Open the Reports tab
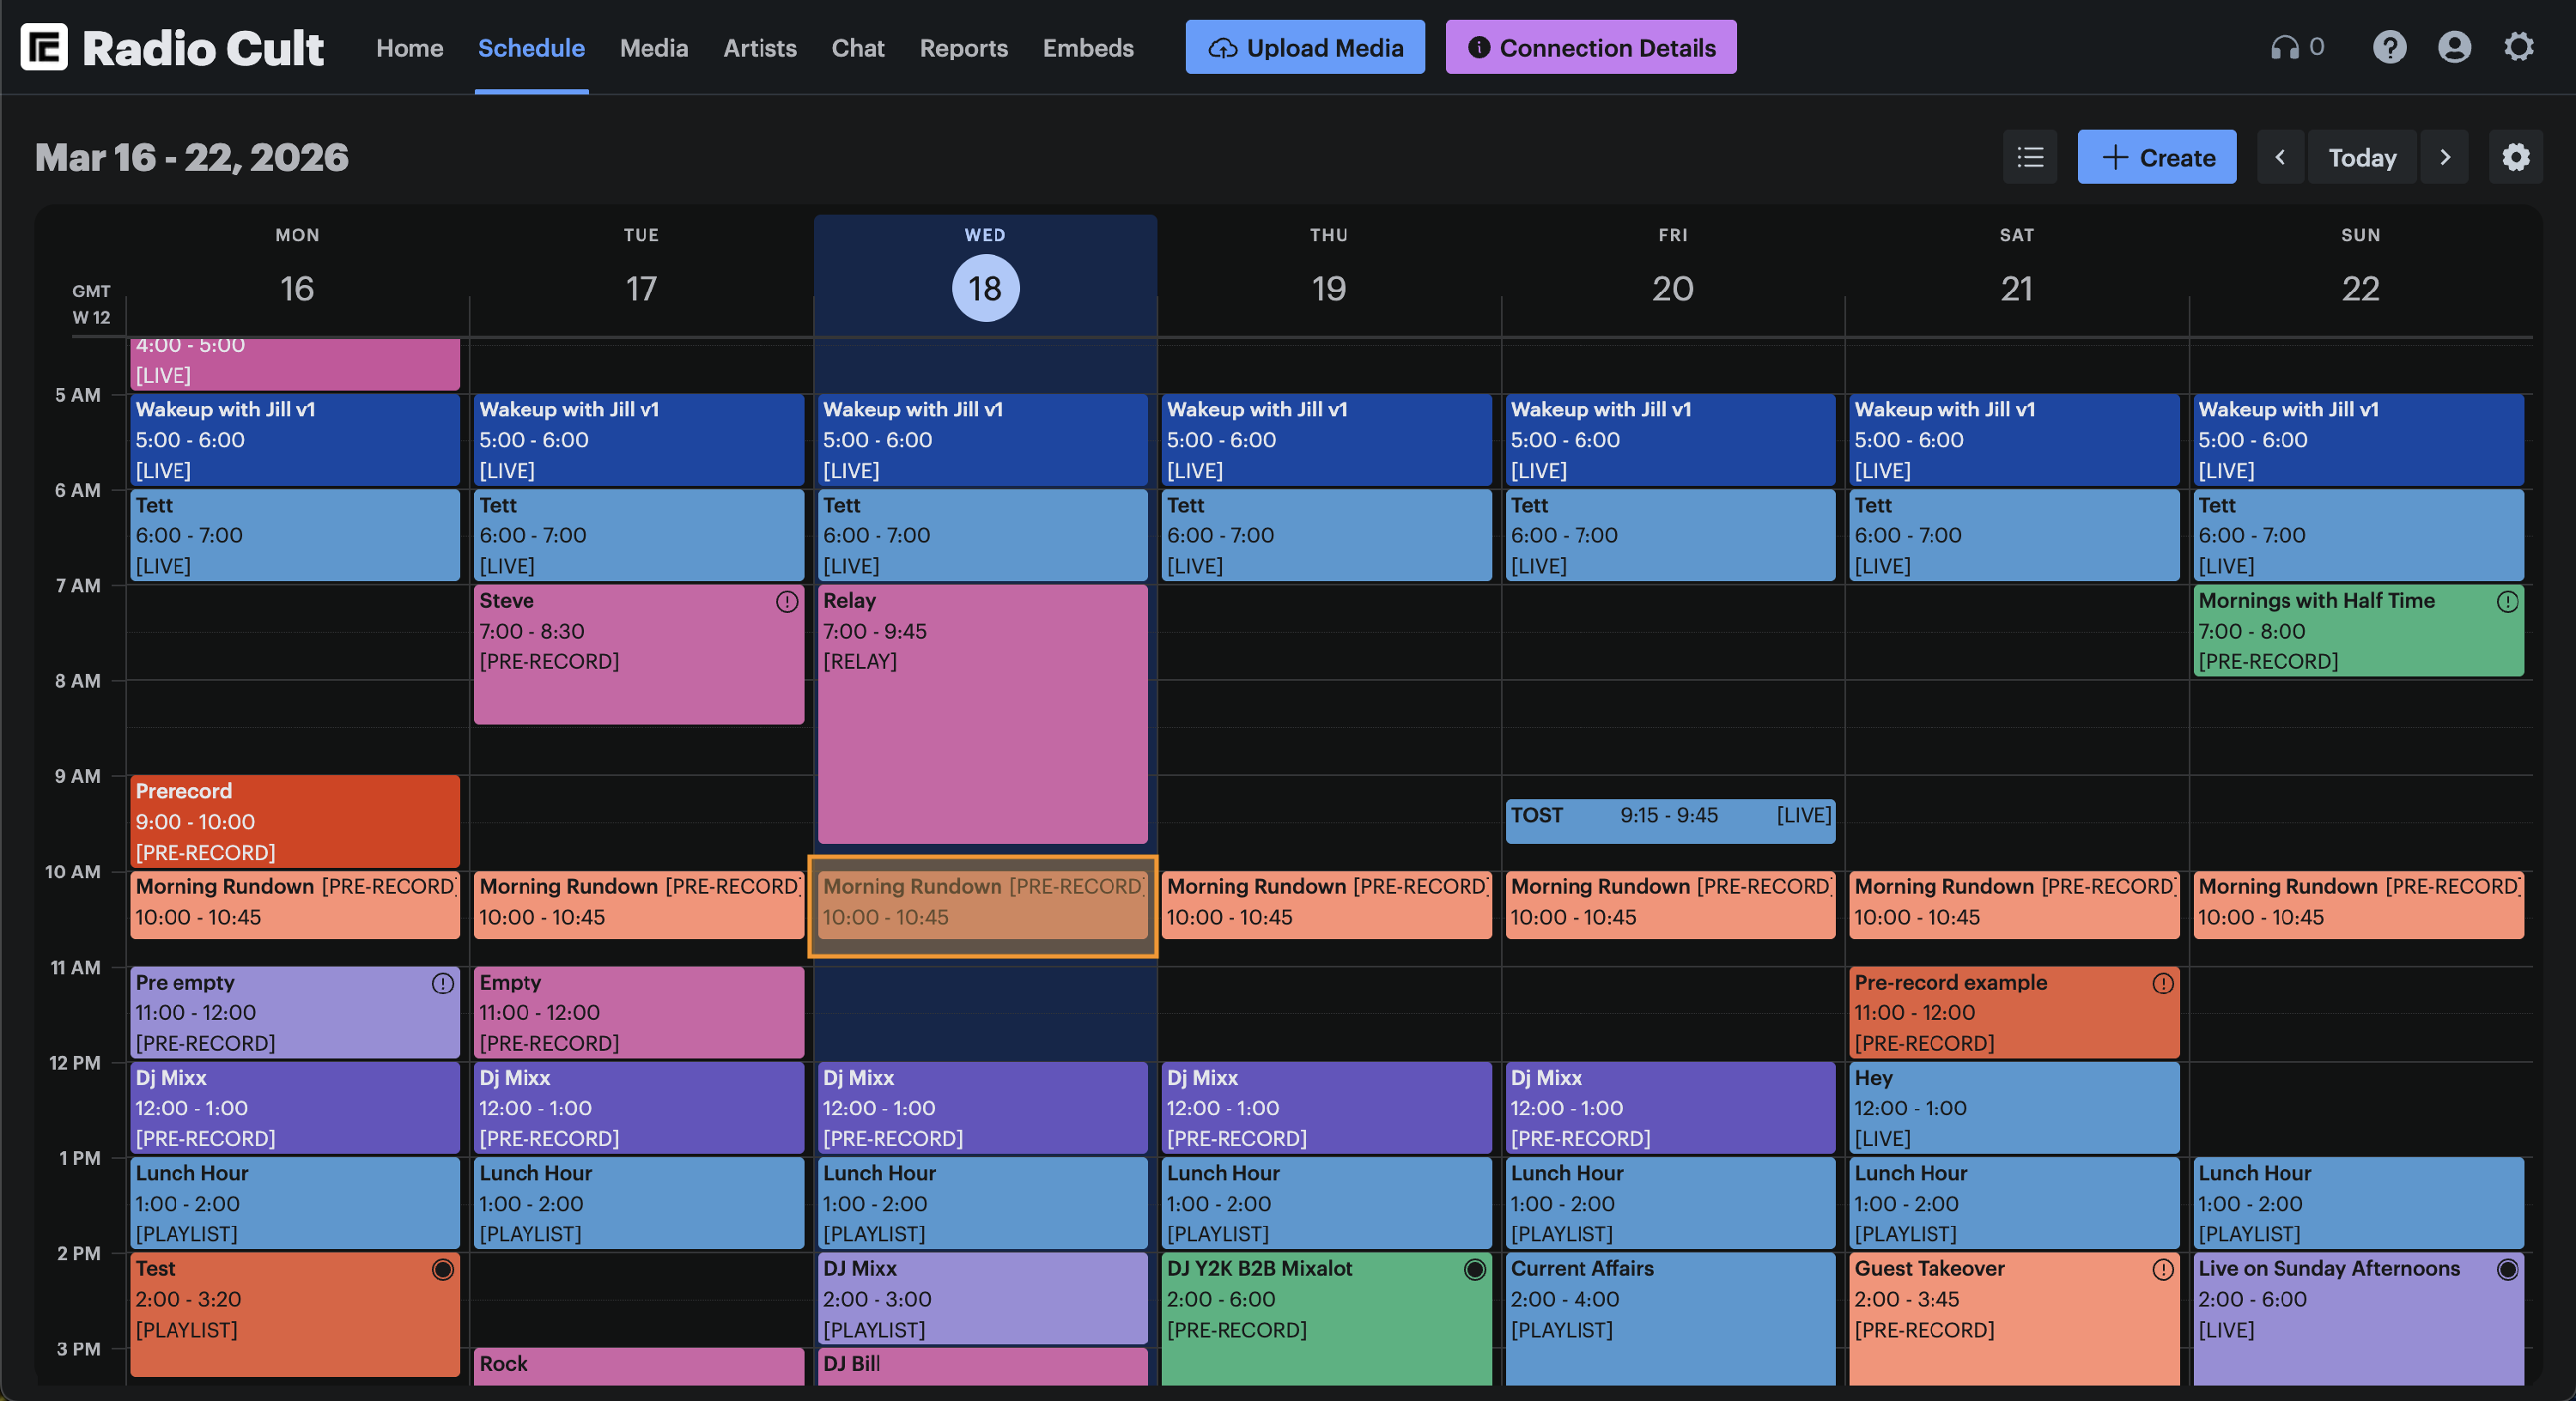The image size is (2576, 1401). [x=963, y=48]
